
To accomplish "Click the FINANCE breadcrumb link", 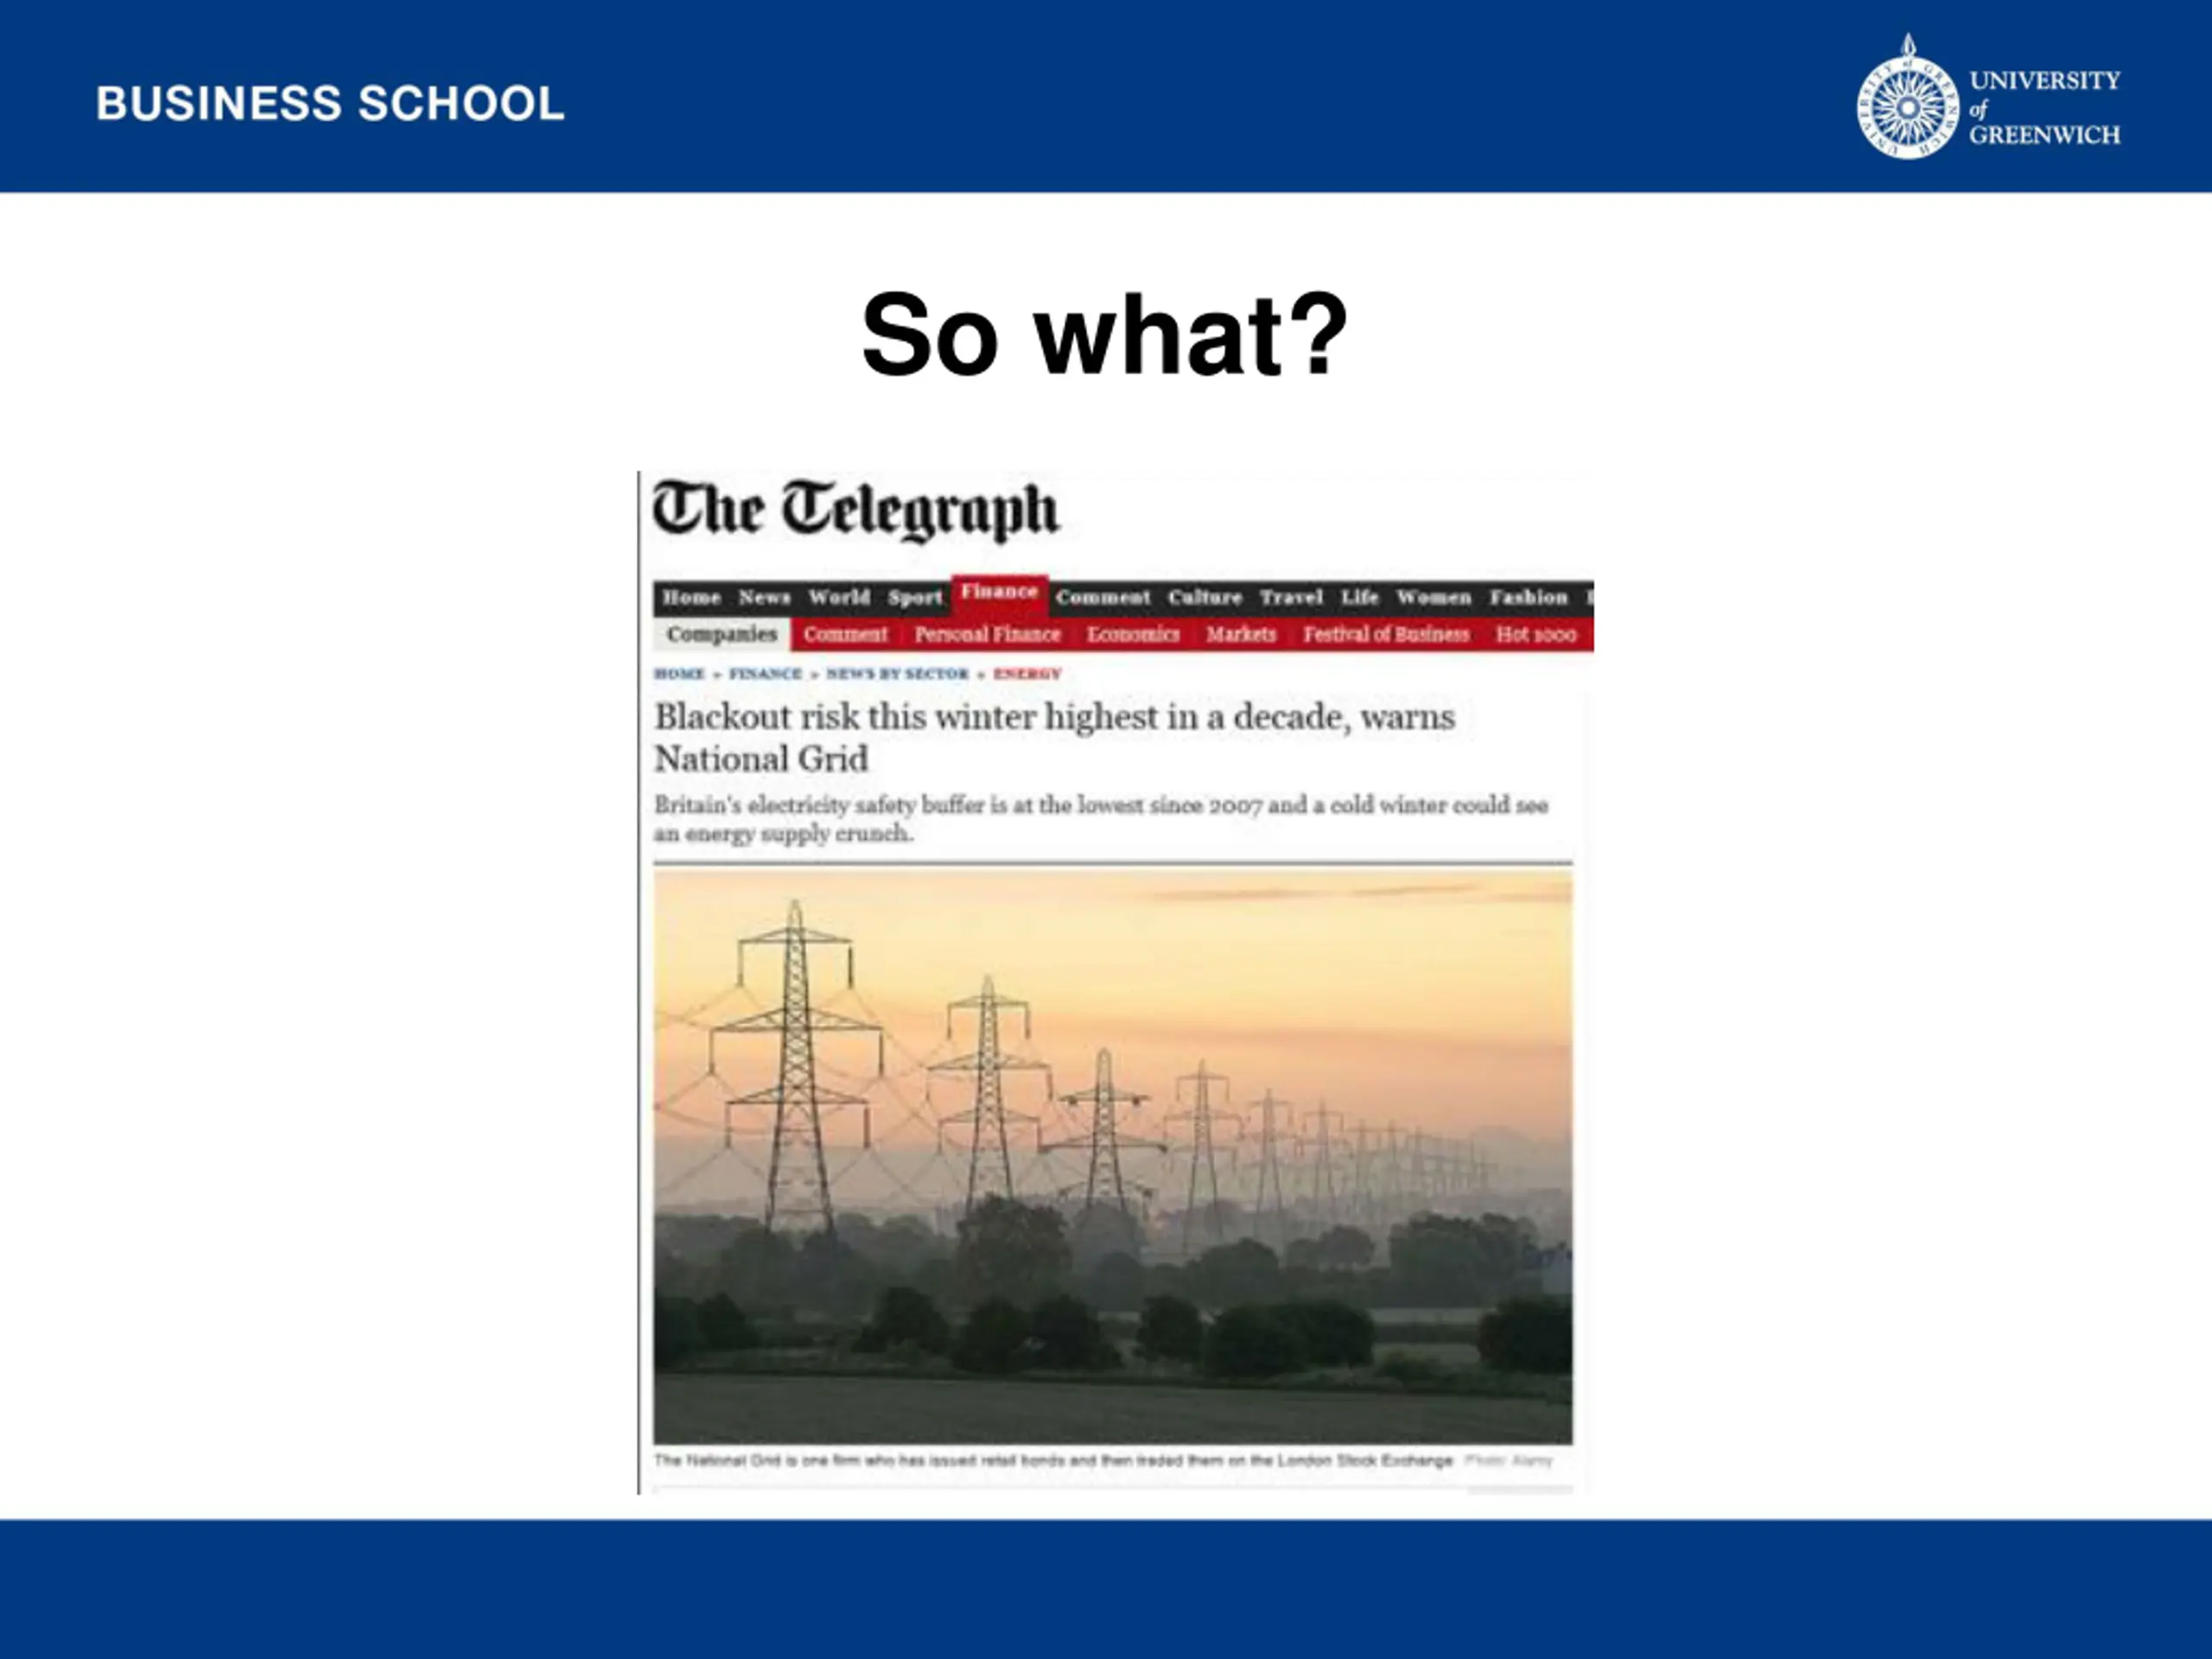I will [x=765, y=673].
